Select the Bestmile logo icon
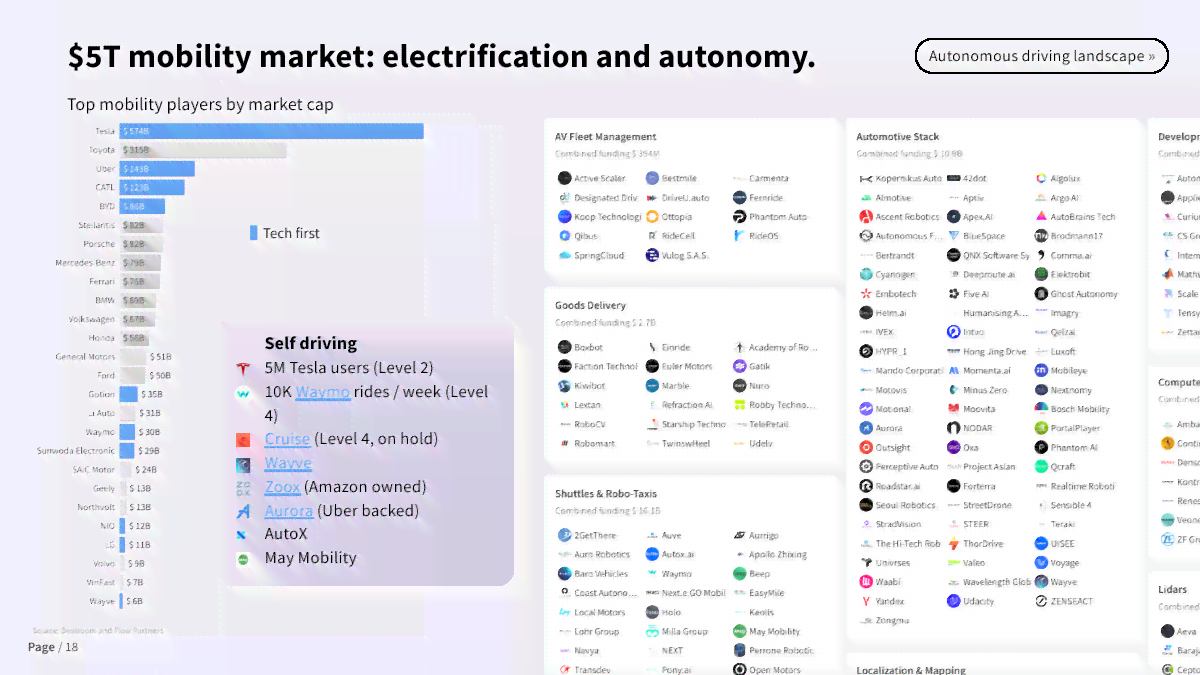The image size is (1200, 675). [652, 179]
